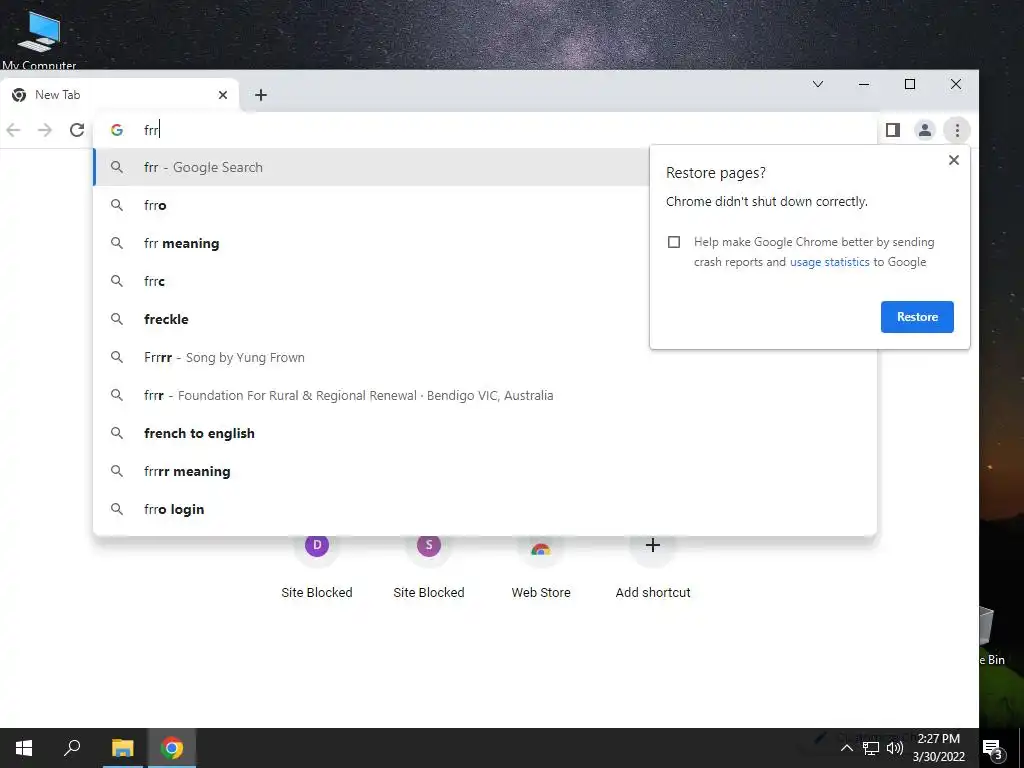Open the taskbar search magnifier

(72, 748)
